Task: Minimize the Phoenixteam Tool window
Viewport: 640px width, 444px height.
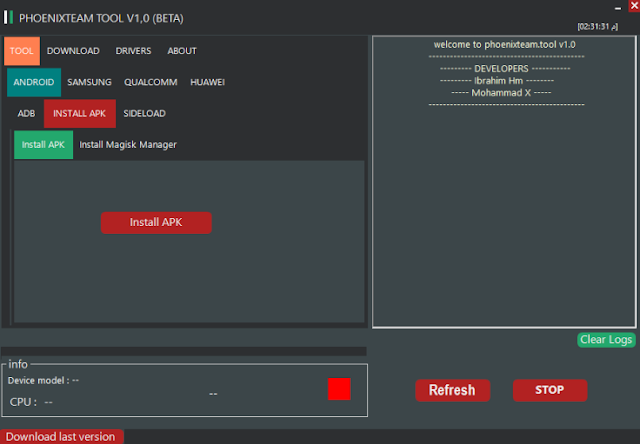Action: 618,8
